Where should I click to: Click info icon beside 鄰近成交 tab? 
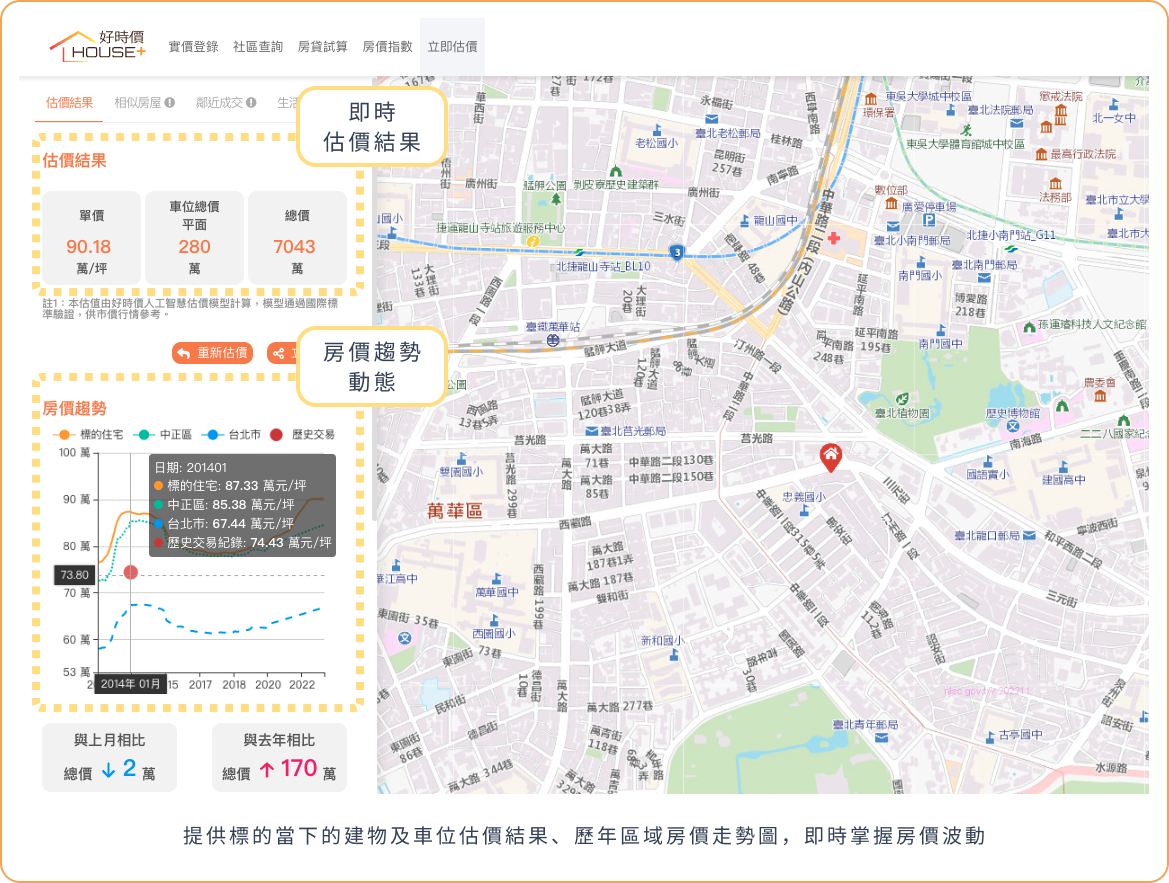tap(251, 102)
